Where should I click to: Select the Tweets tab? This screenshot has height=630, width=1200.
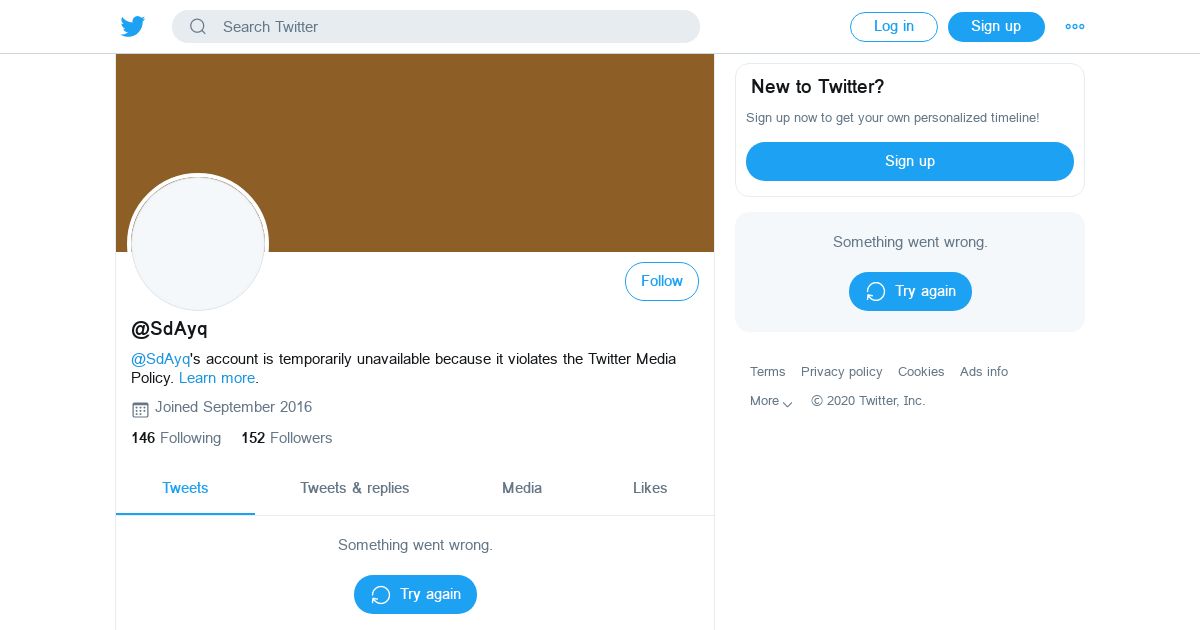[185, 488]
